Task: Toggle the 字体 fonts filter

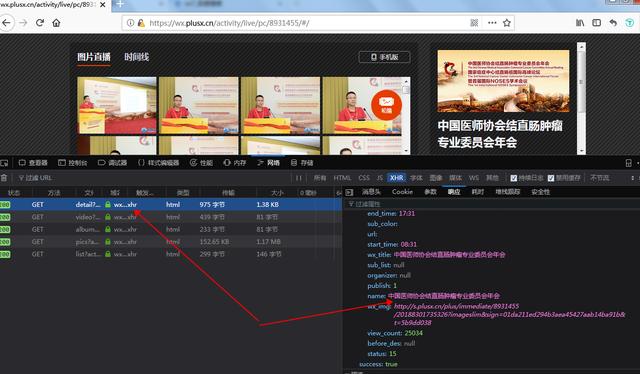Action: pyautogui.click(x=416, y=178)
